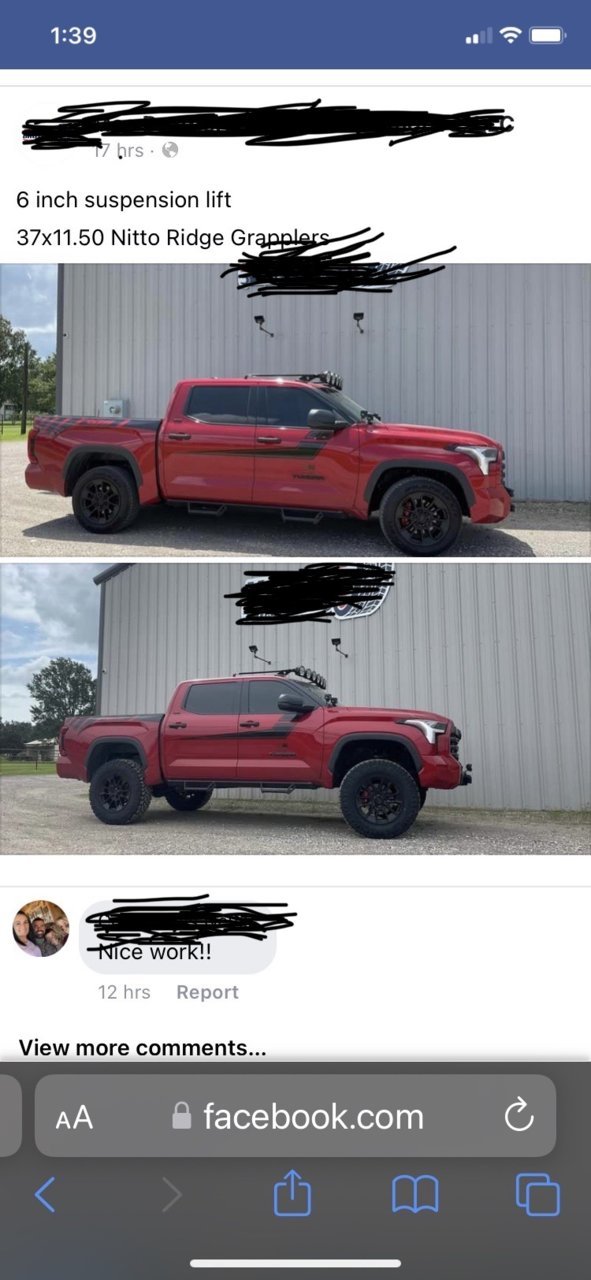The image size is (591, 1280).
Task: Tap the Nice work comment bubble
Action: pyautogui.click(x=178, y=937)
